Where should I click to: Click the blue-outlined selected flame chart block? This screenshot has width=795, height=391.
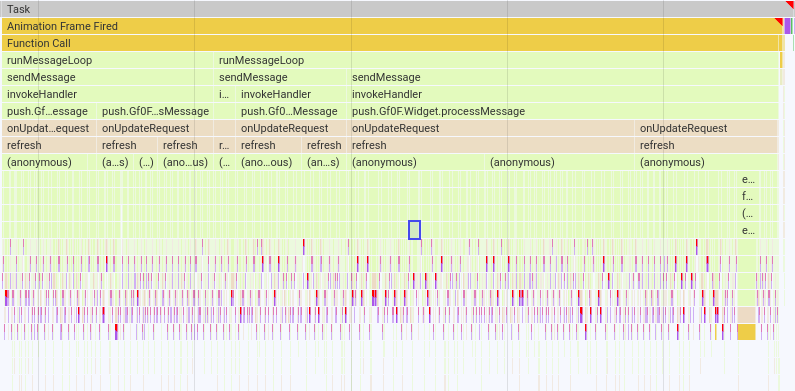[414, 230]
